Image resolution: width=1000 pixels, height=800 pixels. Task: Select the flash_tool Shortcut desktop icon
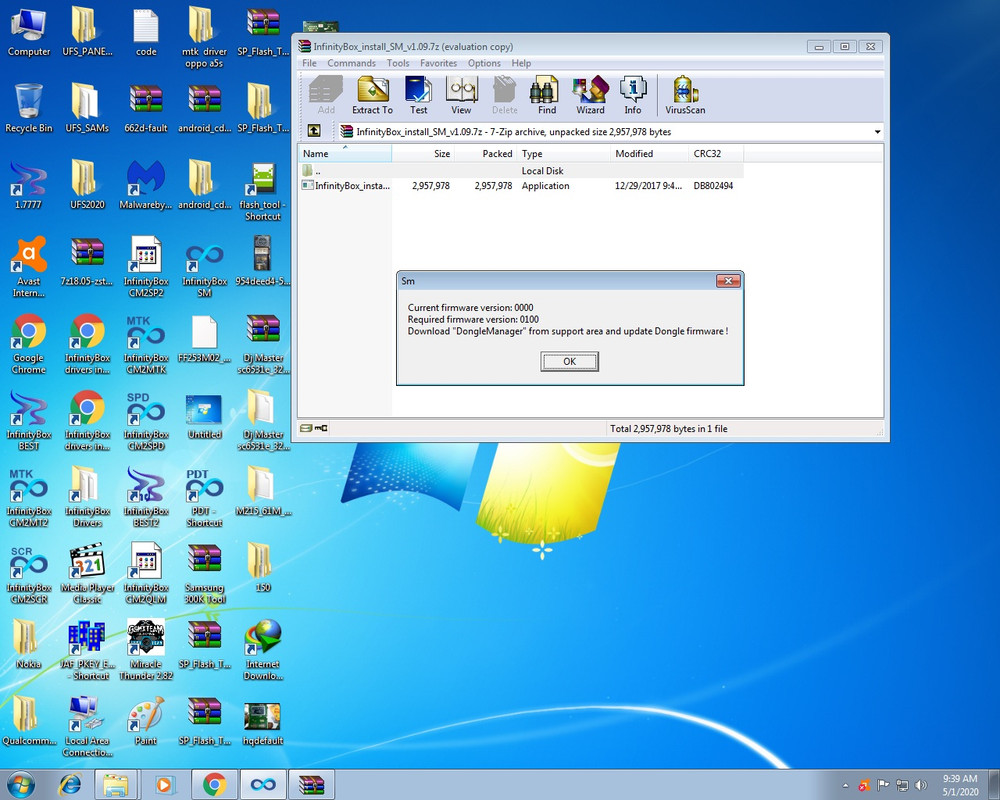pyautogui.click(x=263, y=190)
